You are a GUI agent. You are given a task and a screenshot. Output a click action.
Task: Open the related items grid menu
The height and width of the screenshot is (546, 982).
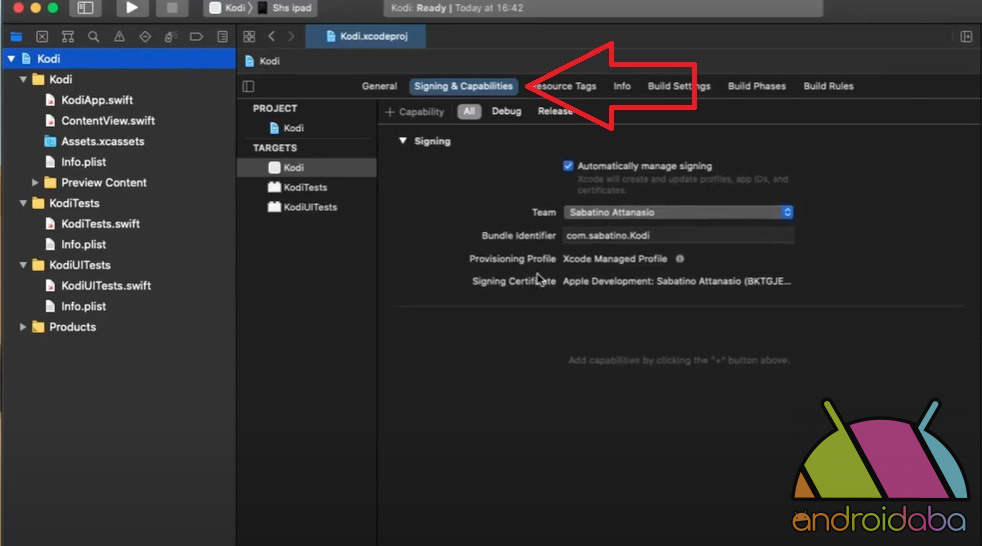click(x=249, y=36)
